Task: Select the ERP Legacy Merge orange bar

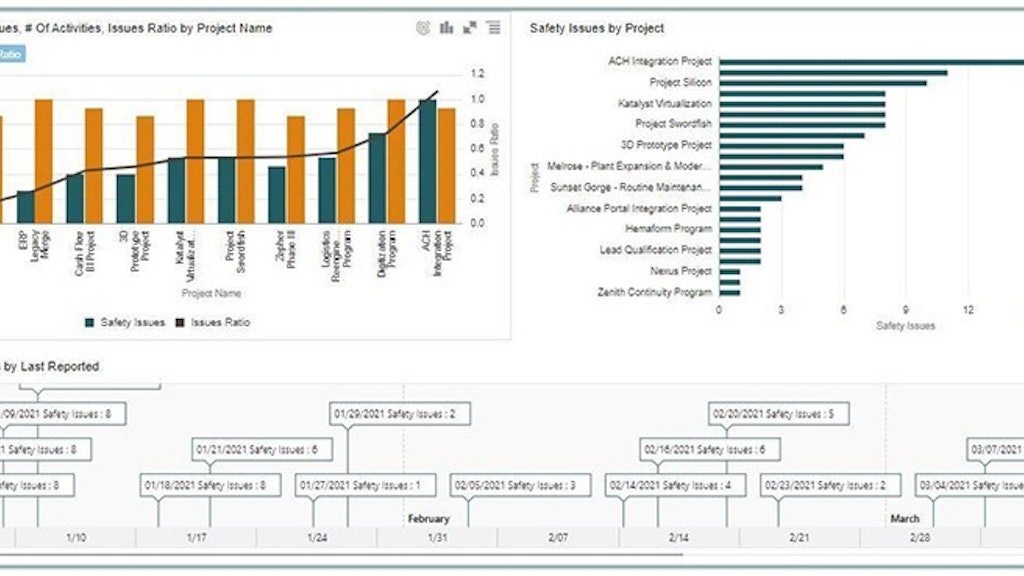Action: coord(42,160)
